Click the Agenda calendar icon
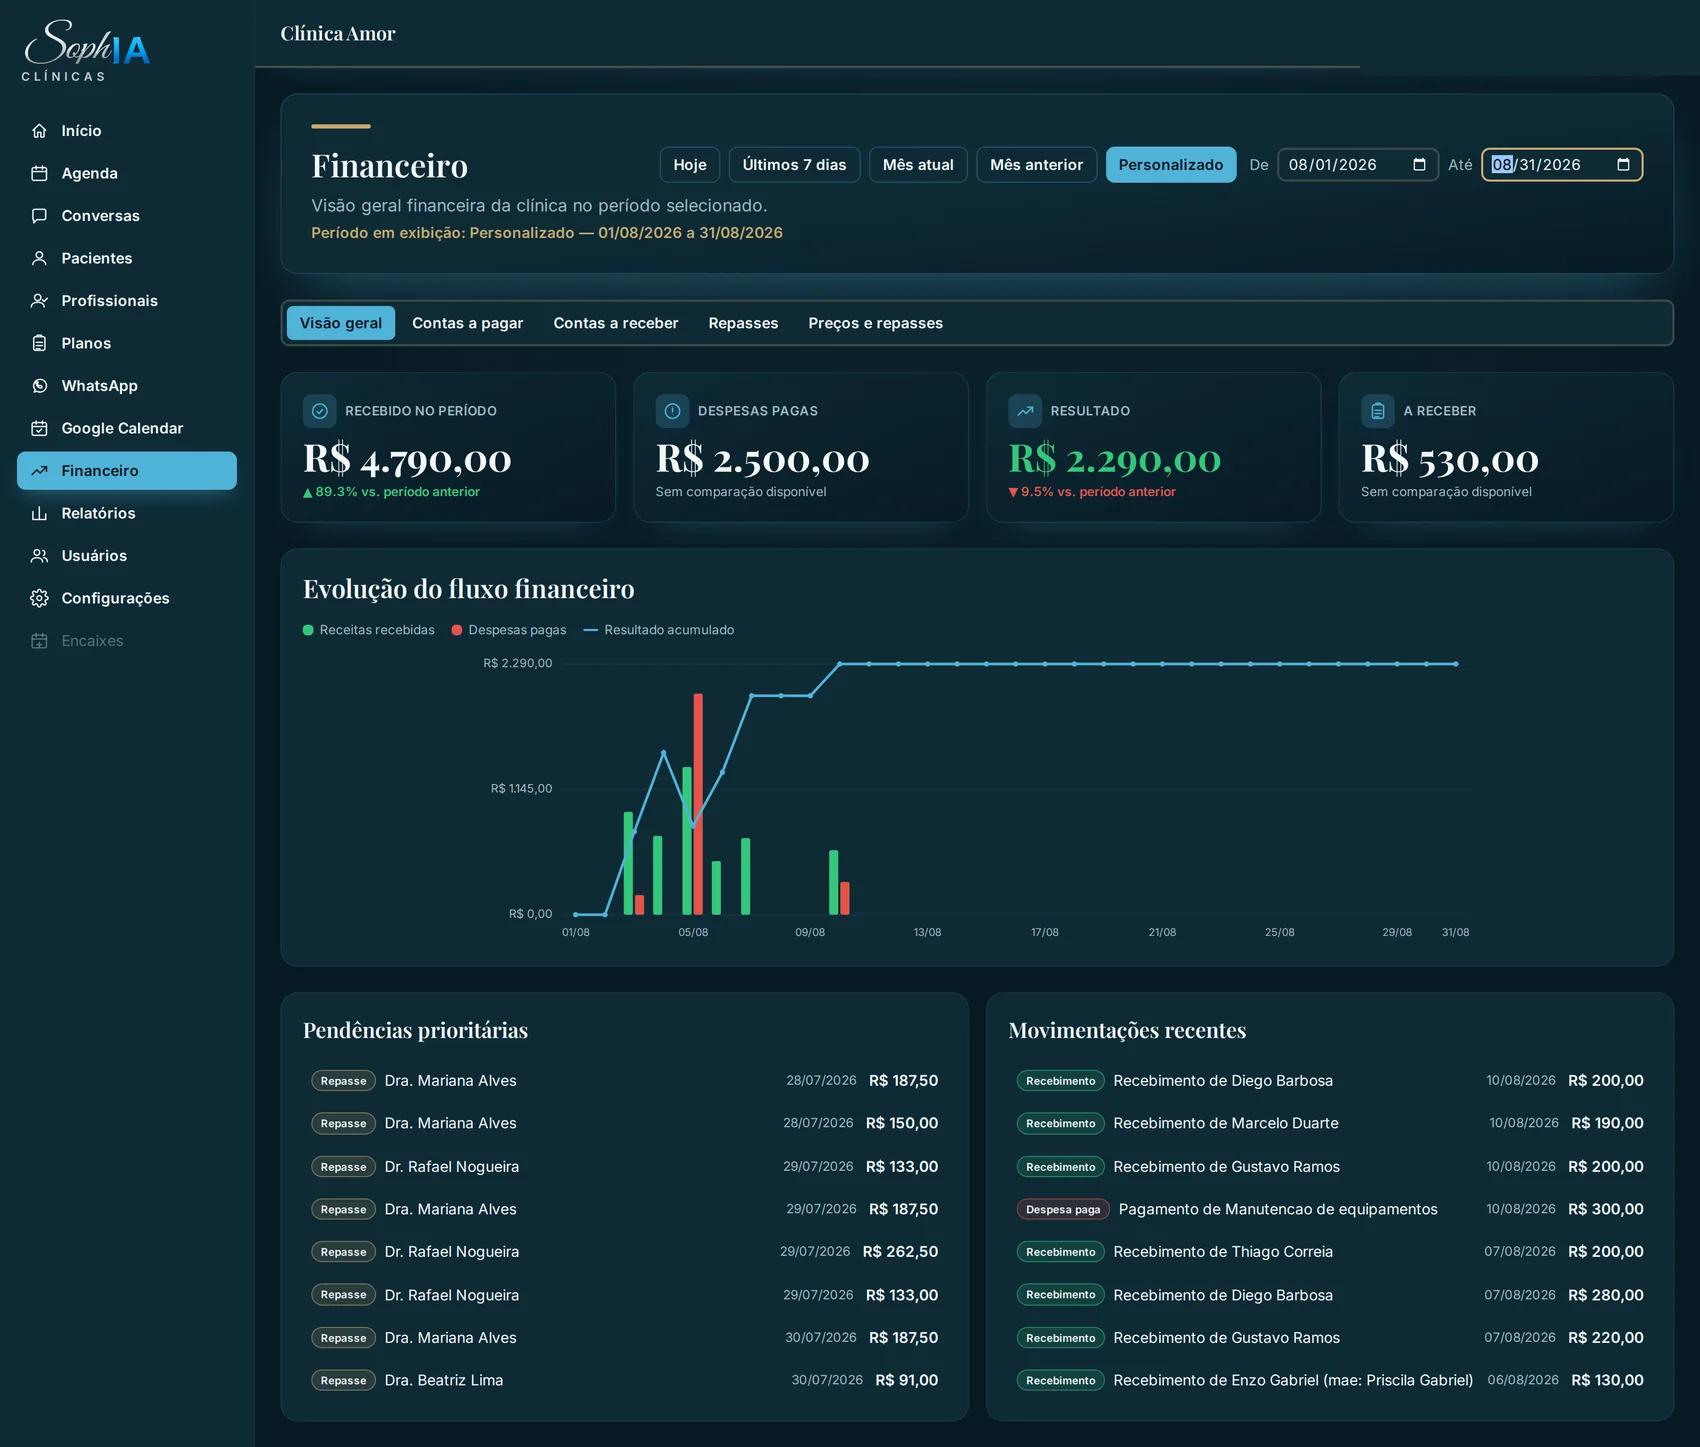 pos(39,173)
